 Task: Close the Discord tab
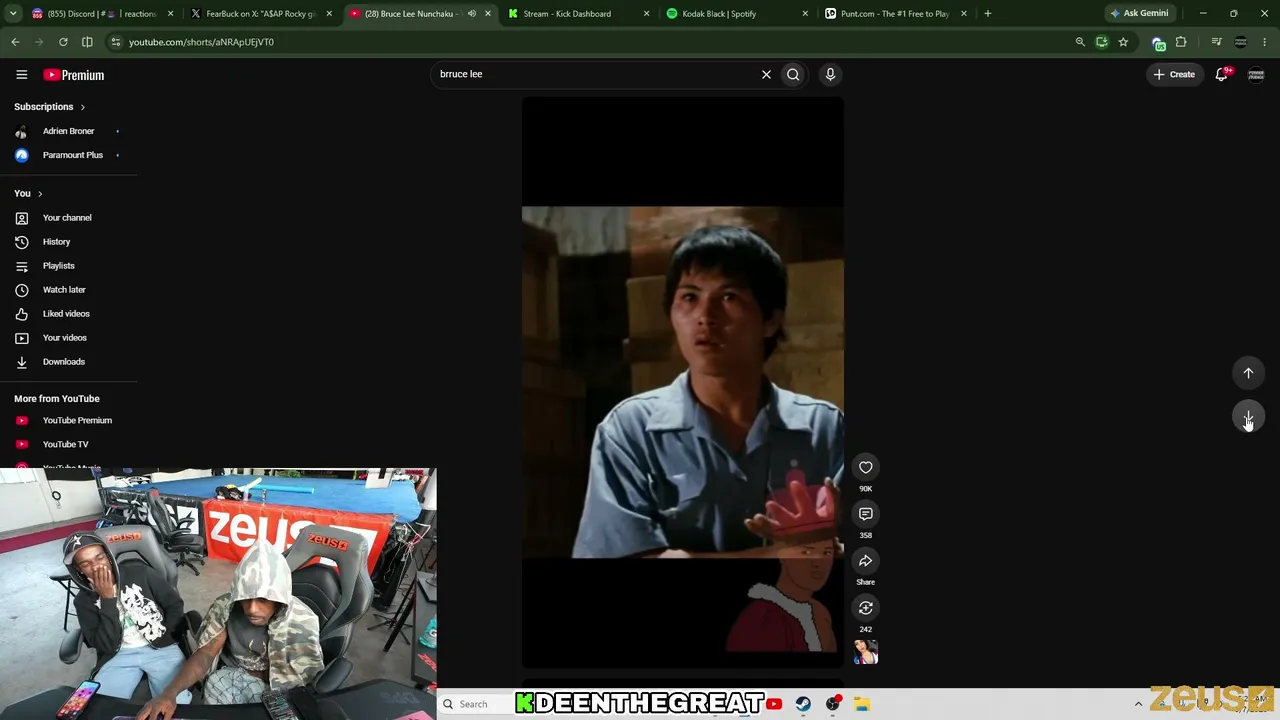click(x=171, y=14)
